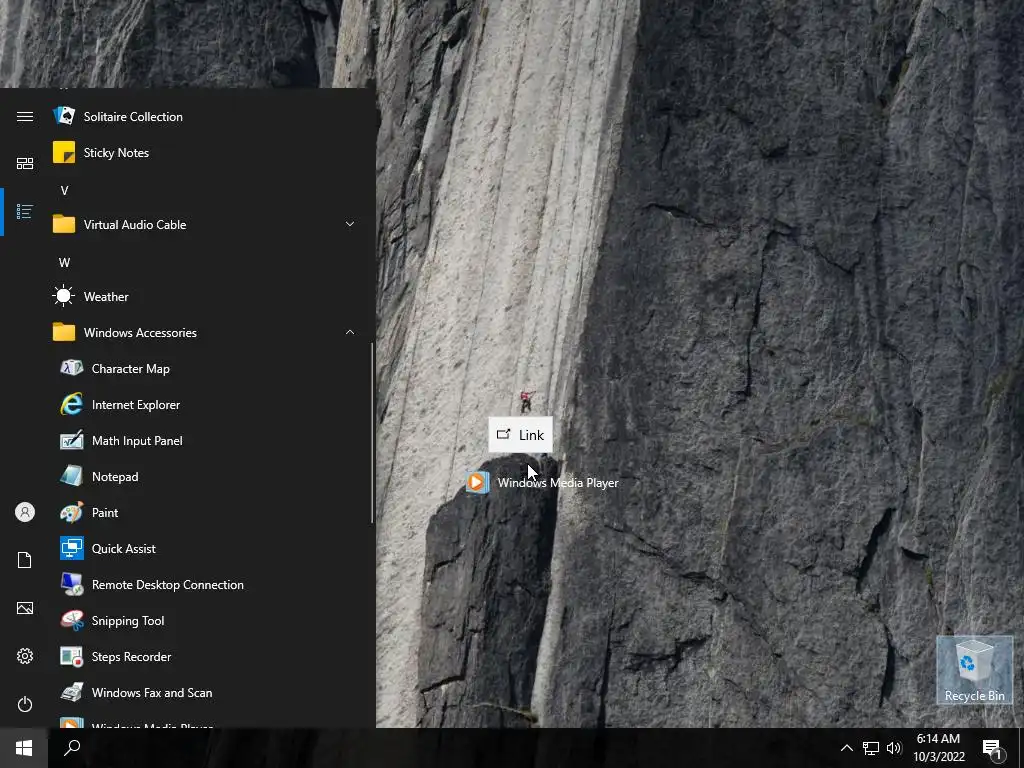
Task: Click the hamburger Expand menu icon
Action: (25, 116)
